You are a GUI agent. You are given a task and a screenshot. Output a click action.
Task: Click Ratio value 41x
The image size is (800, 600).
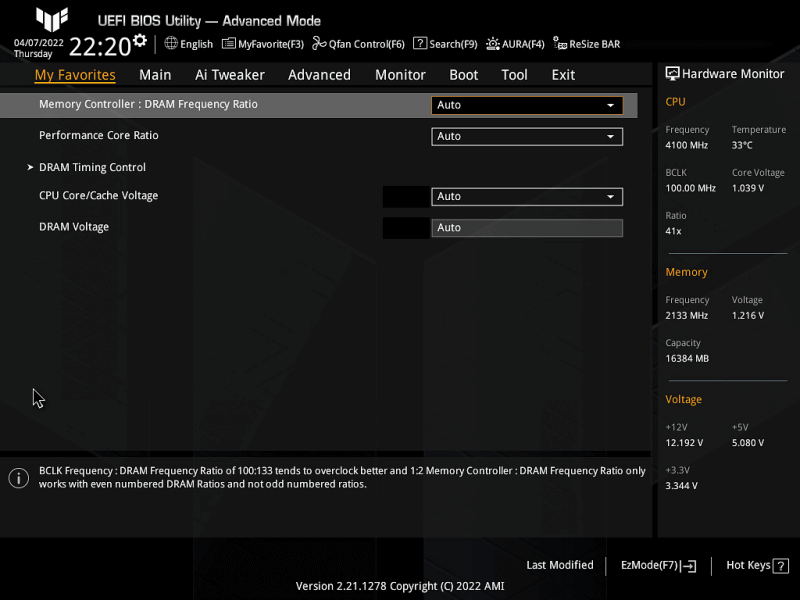pos(673,231)
